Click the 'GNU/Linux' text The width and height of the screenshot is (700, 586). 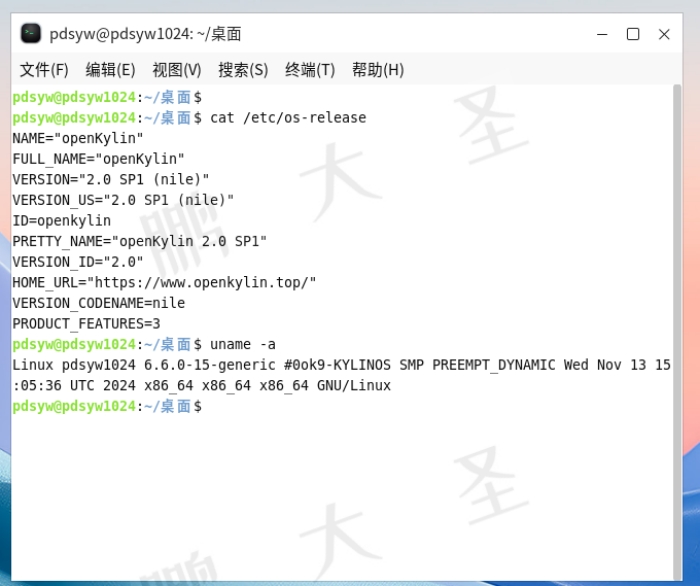pyautogui.click(x=354, y=385)
